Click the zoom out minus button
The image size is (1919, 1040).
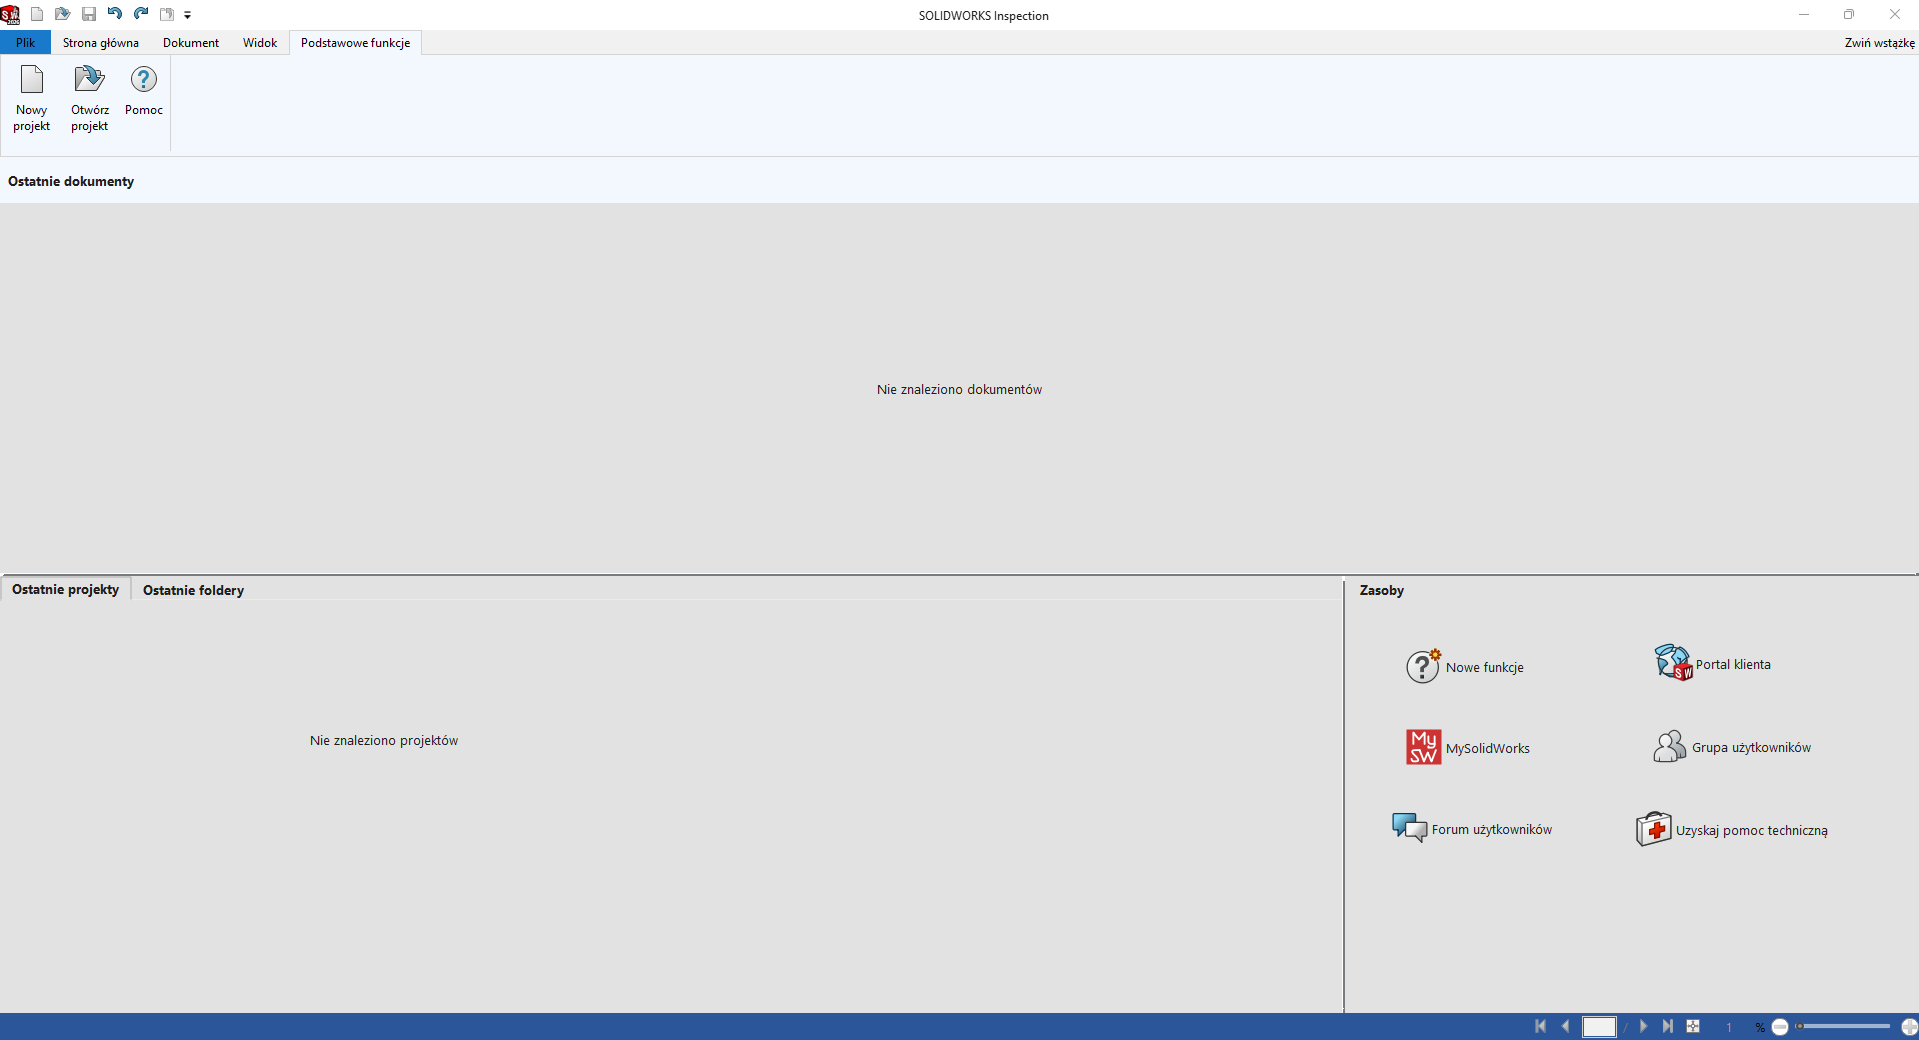(x=1780, y=1027)
